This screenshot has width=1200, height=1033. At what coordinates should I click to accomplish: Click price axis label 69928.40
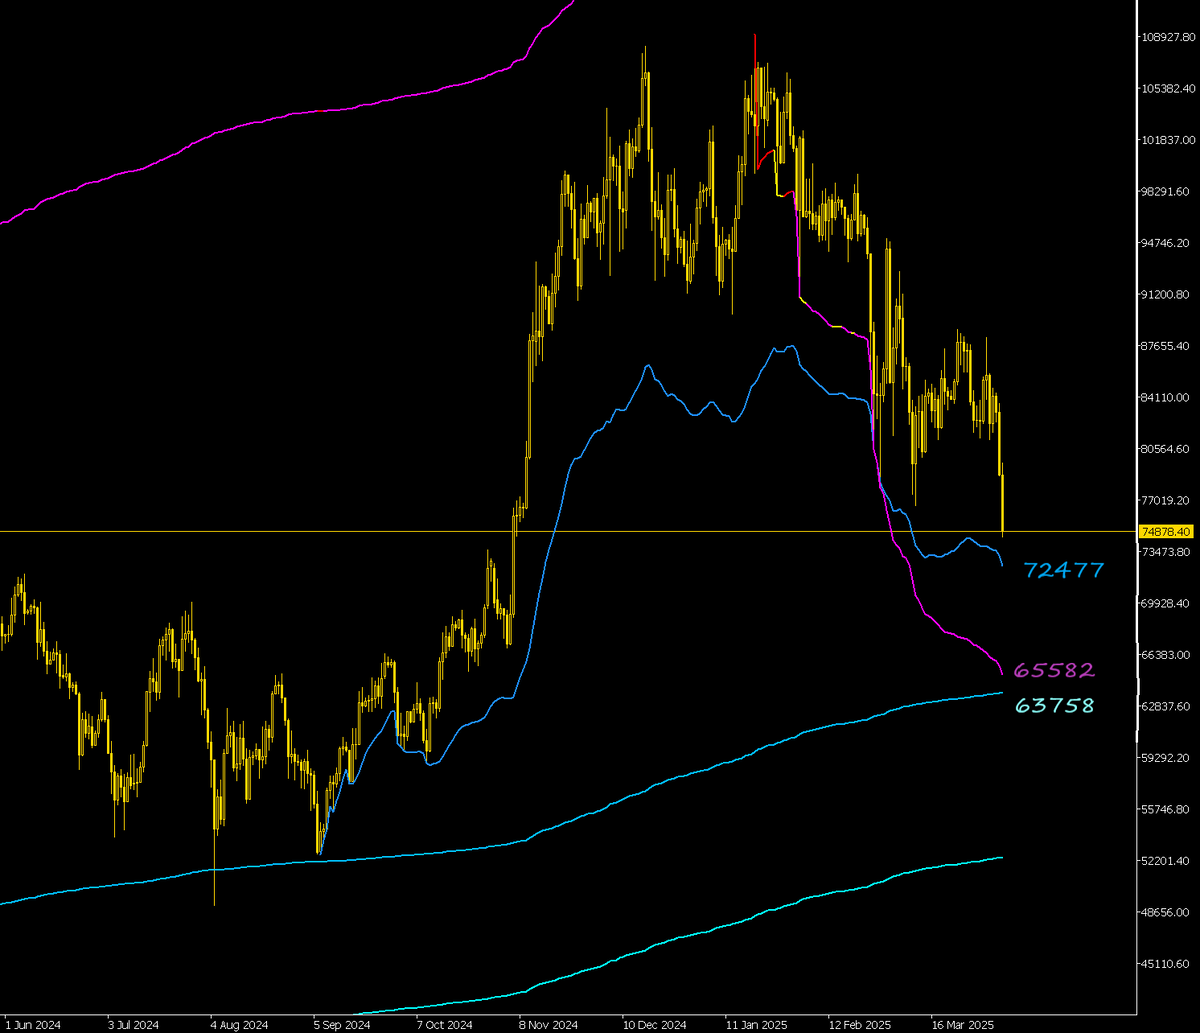1166,603
